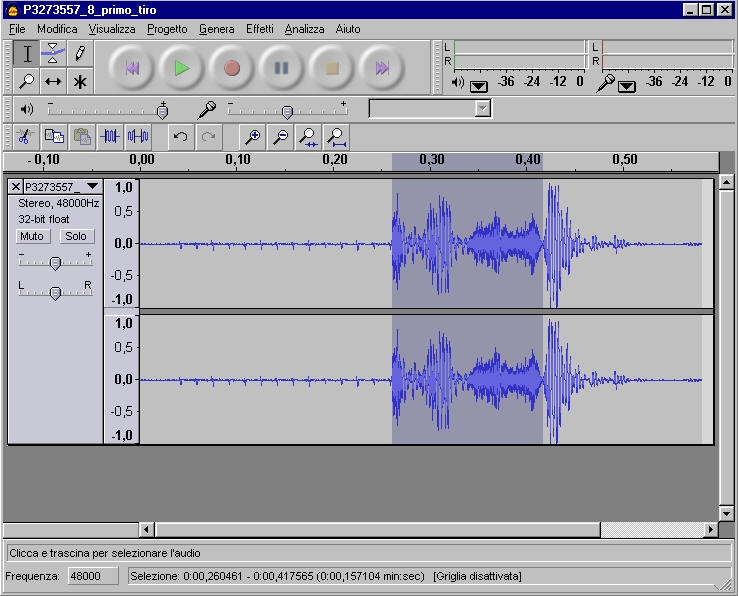Image resolution: width=738 pixels, height=596 pixels.
Task: Start playback with green Play button
Action: click(182, 68)
